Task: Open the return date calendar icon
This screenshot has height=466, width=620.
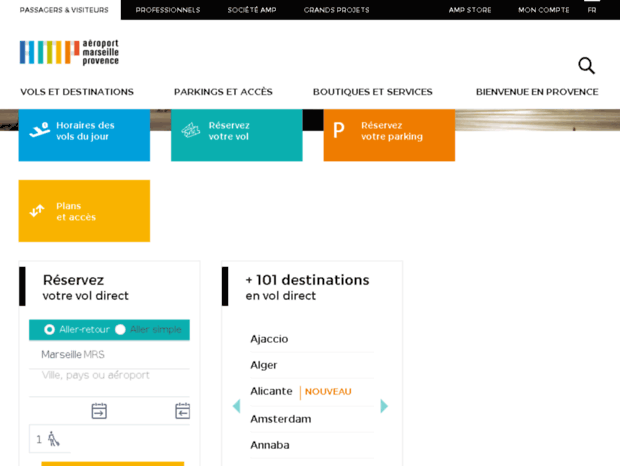Action: click(182, 411)
